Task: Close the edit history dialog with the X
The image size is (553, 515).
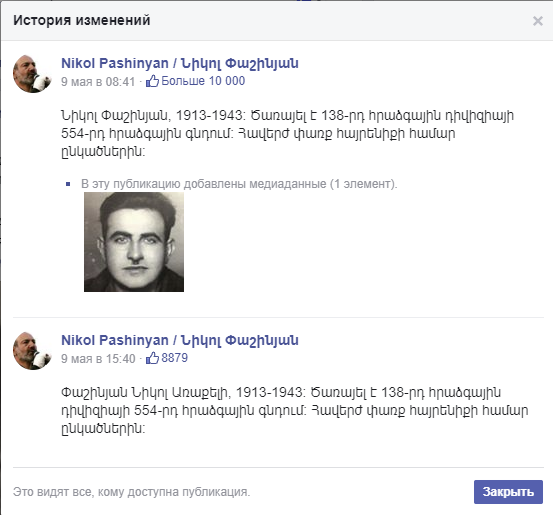Action: click(x=537, y=21)
